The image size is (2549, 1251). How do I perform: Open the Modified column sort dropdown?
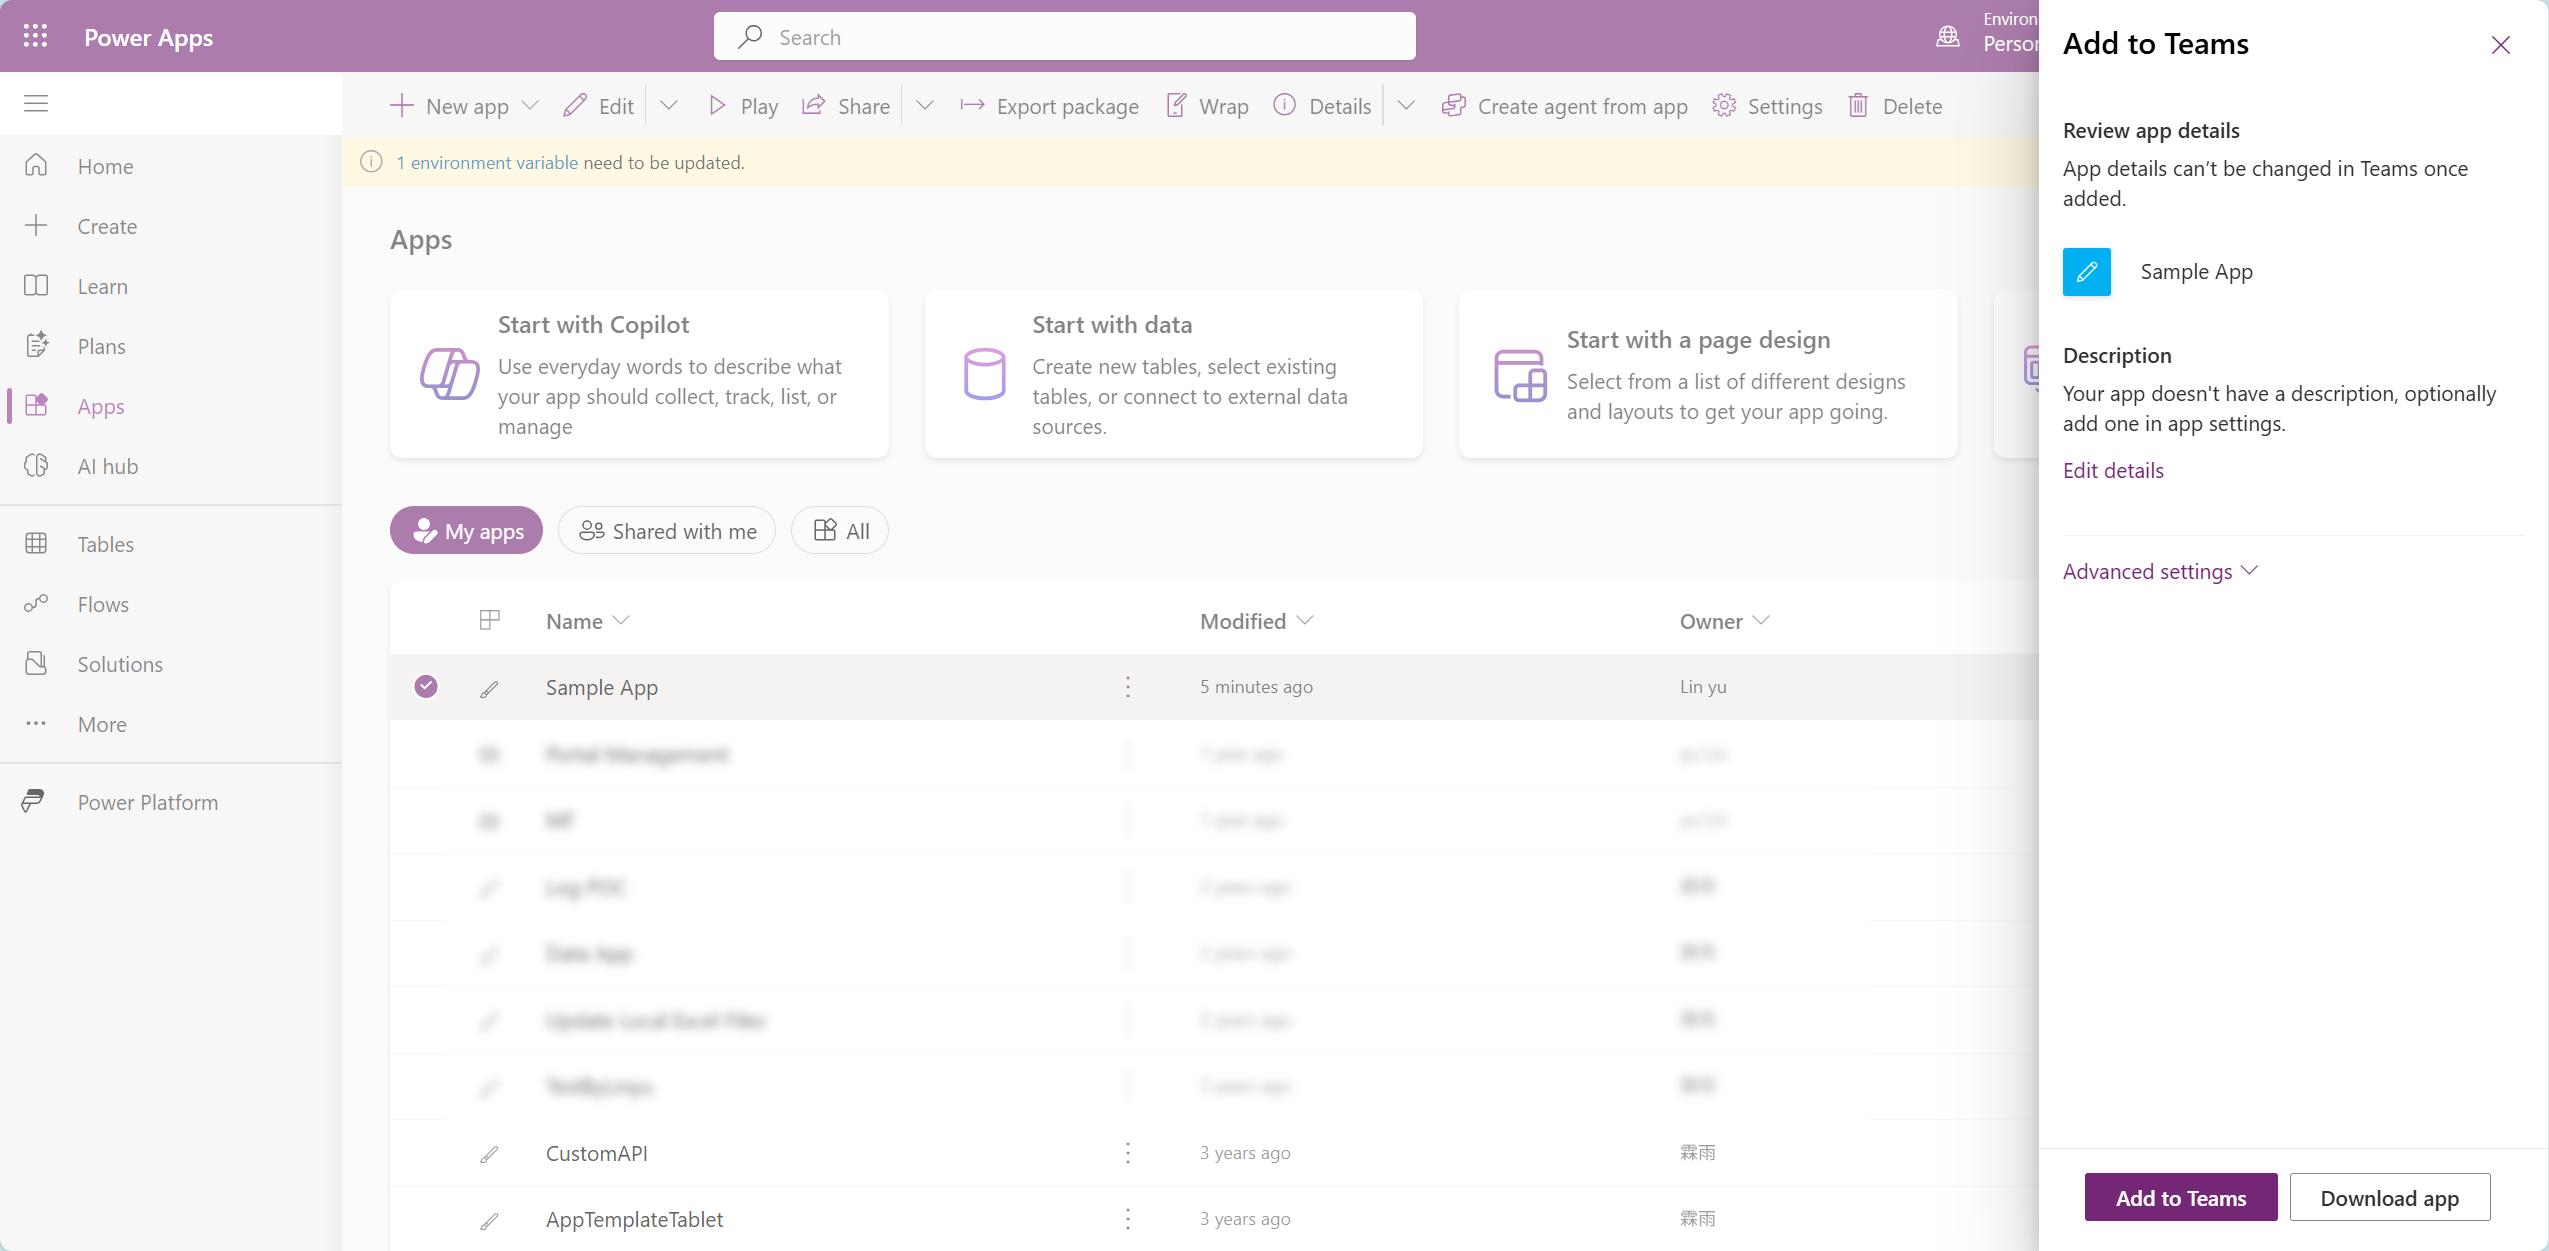pos(1305,621)
